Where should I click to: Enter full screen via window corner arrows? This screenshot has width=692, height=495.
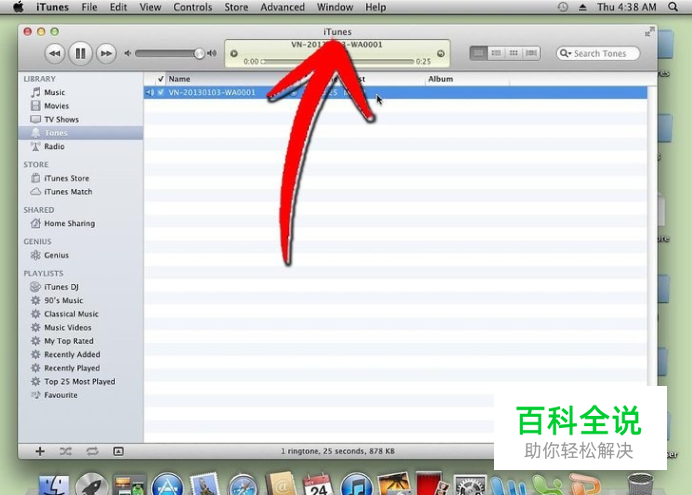649,32
